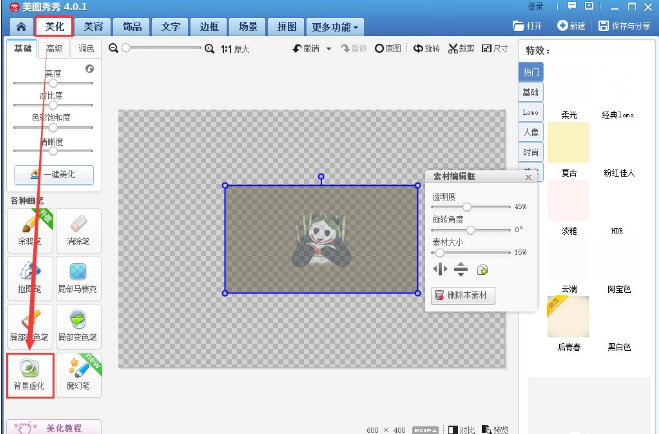Open the 美化教程 banner
659x434 pixels.
54,427
